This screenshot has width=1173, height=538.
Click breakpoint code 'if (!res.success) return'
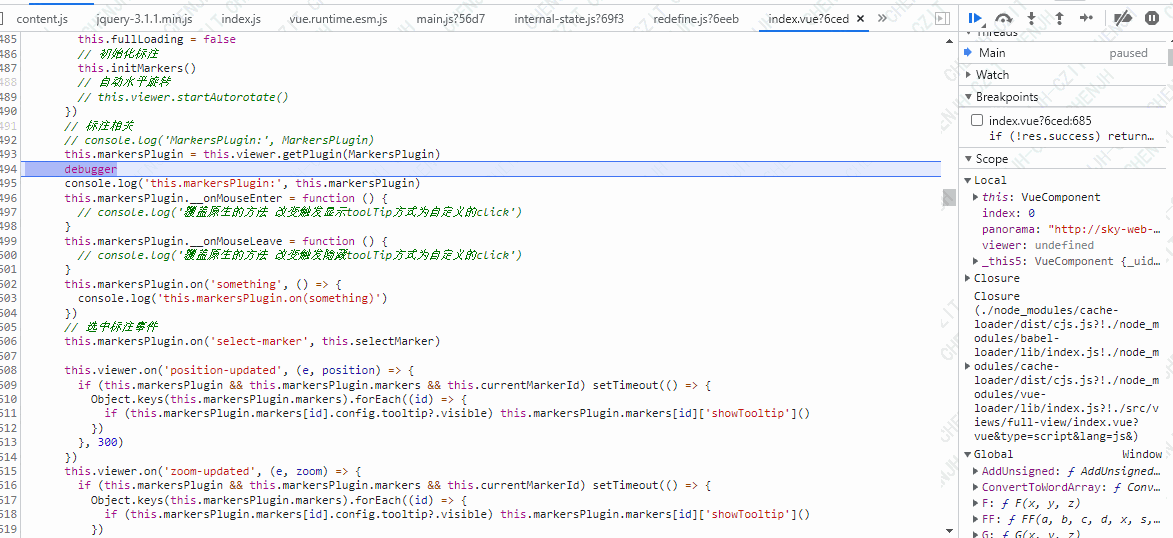pyautogui.click(x=1072, y=136)
